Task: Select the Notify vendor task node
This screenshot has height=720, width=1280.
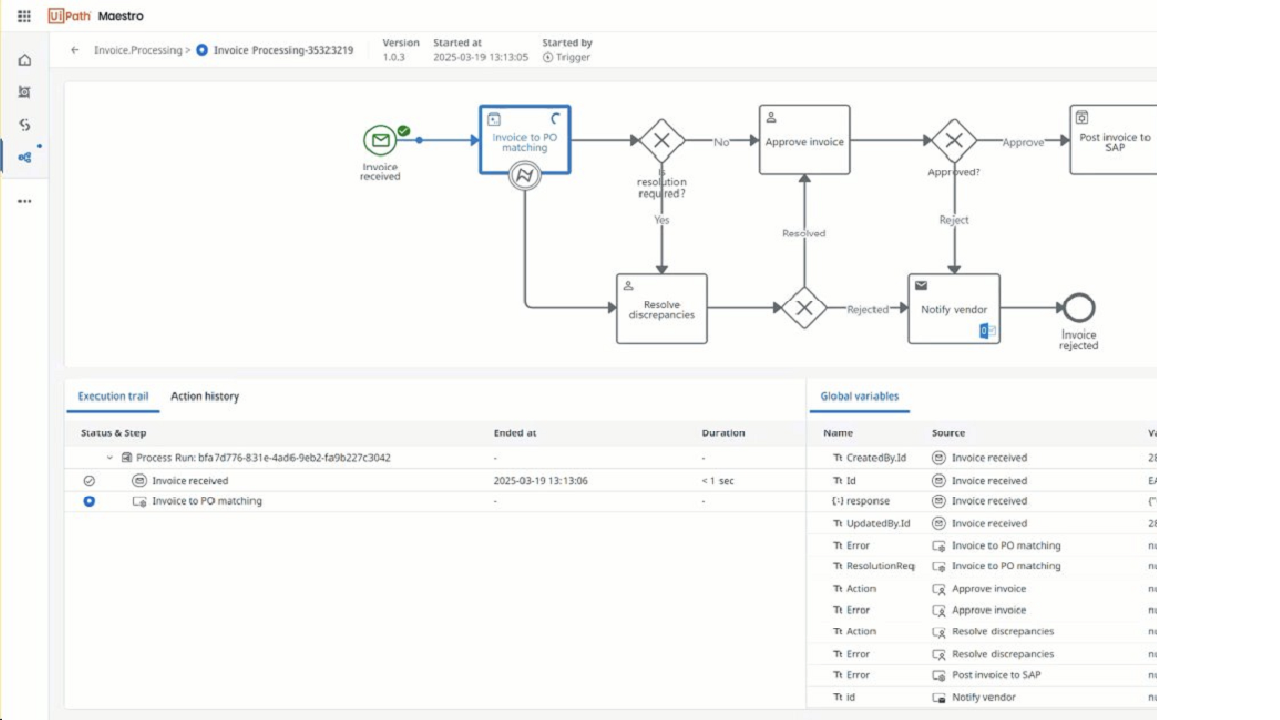Action: [954, 309]
